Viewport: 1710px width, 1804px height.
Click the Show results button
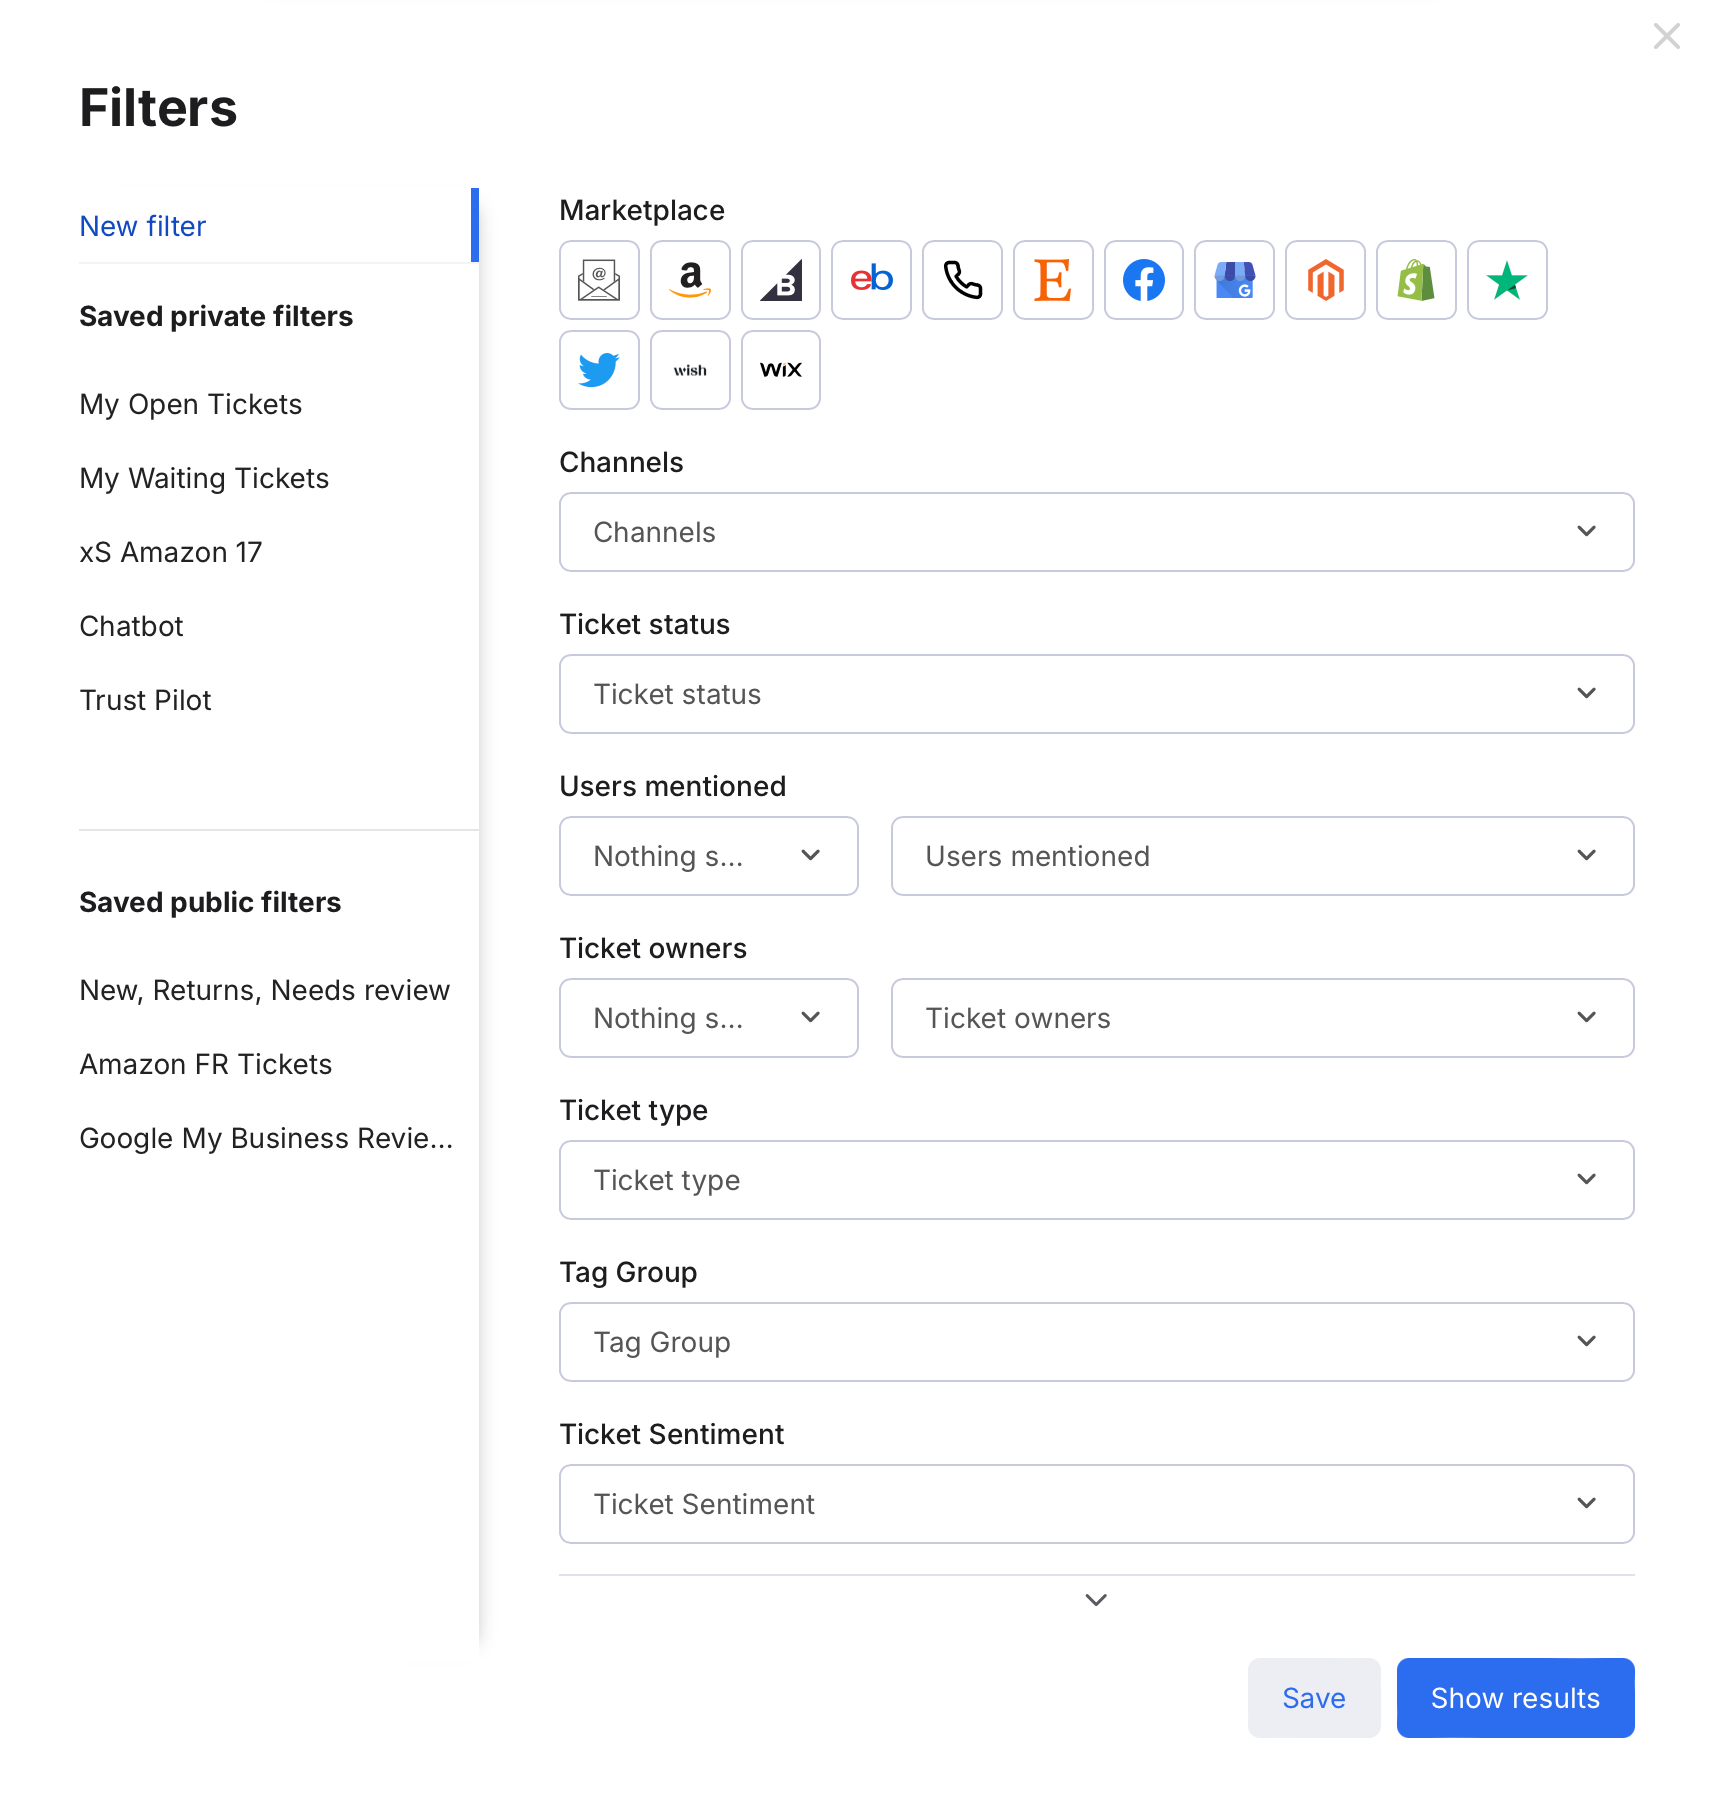click(1515, 1698)
